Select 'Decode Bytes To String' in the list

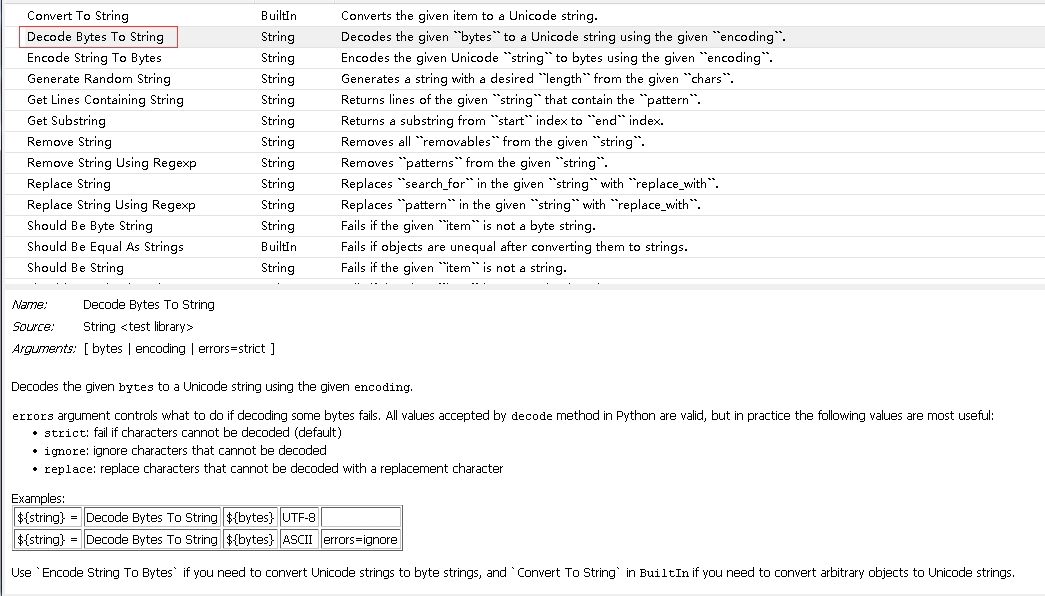tap(95, 37)
